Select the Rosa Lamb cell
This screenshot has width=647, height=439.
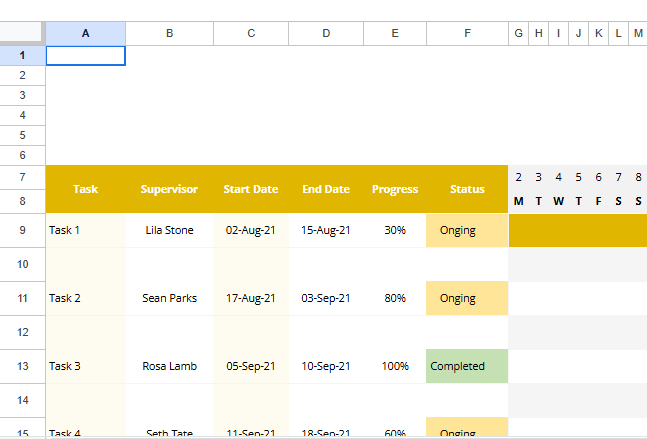[x=169, y=366]
